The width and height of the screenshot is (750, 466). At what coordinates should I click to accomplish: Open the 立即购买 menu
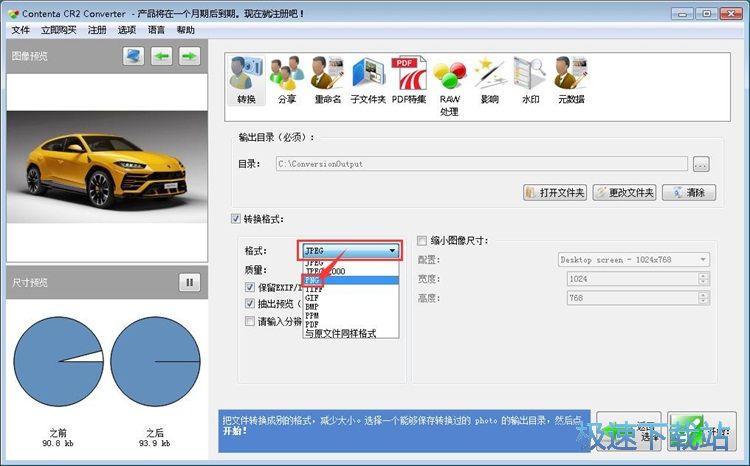pos(58,30)
